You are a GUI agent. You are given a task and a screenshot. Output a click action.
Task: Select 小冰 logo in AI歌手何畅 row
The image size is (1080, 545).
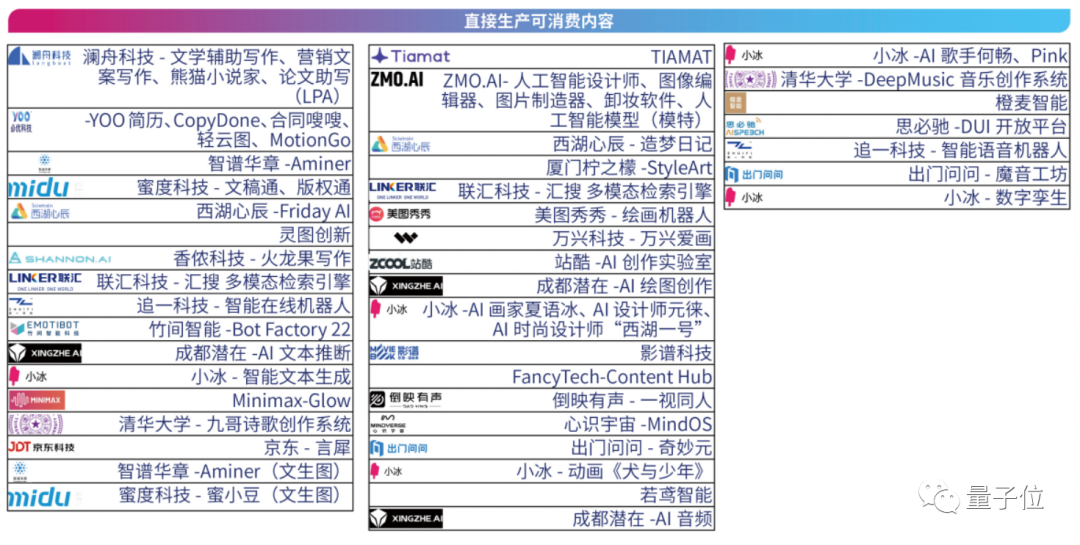[x=745, y=55]
